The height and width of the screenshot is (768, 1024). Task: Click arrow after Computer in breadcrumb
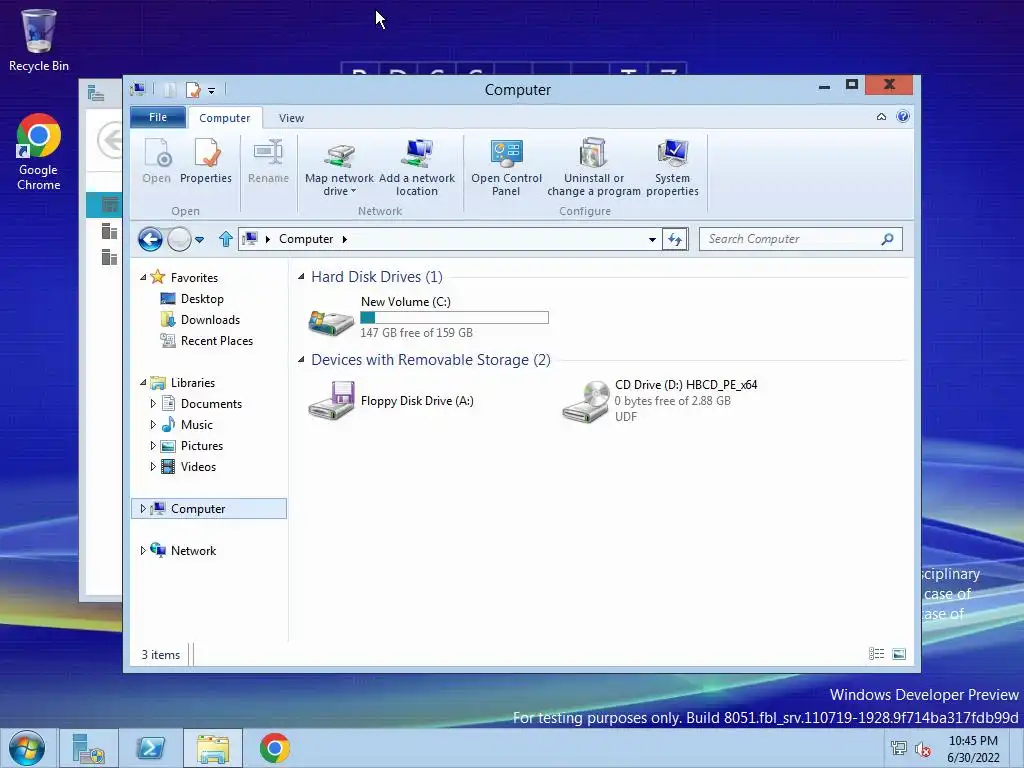[x=345, y=239]
